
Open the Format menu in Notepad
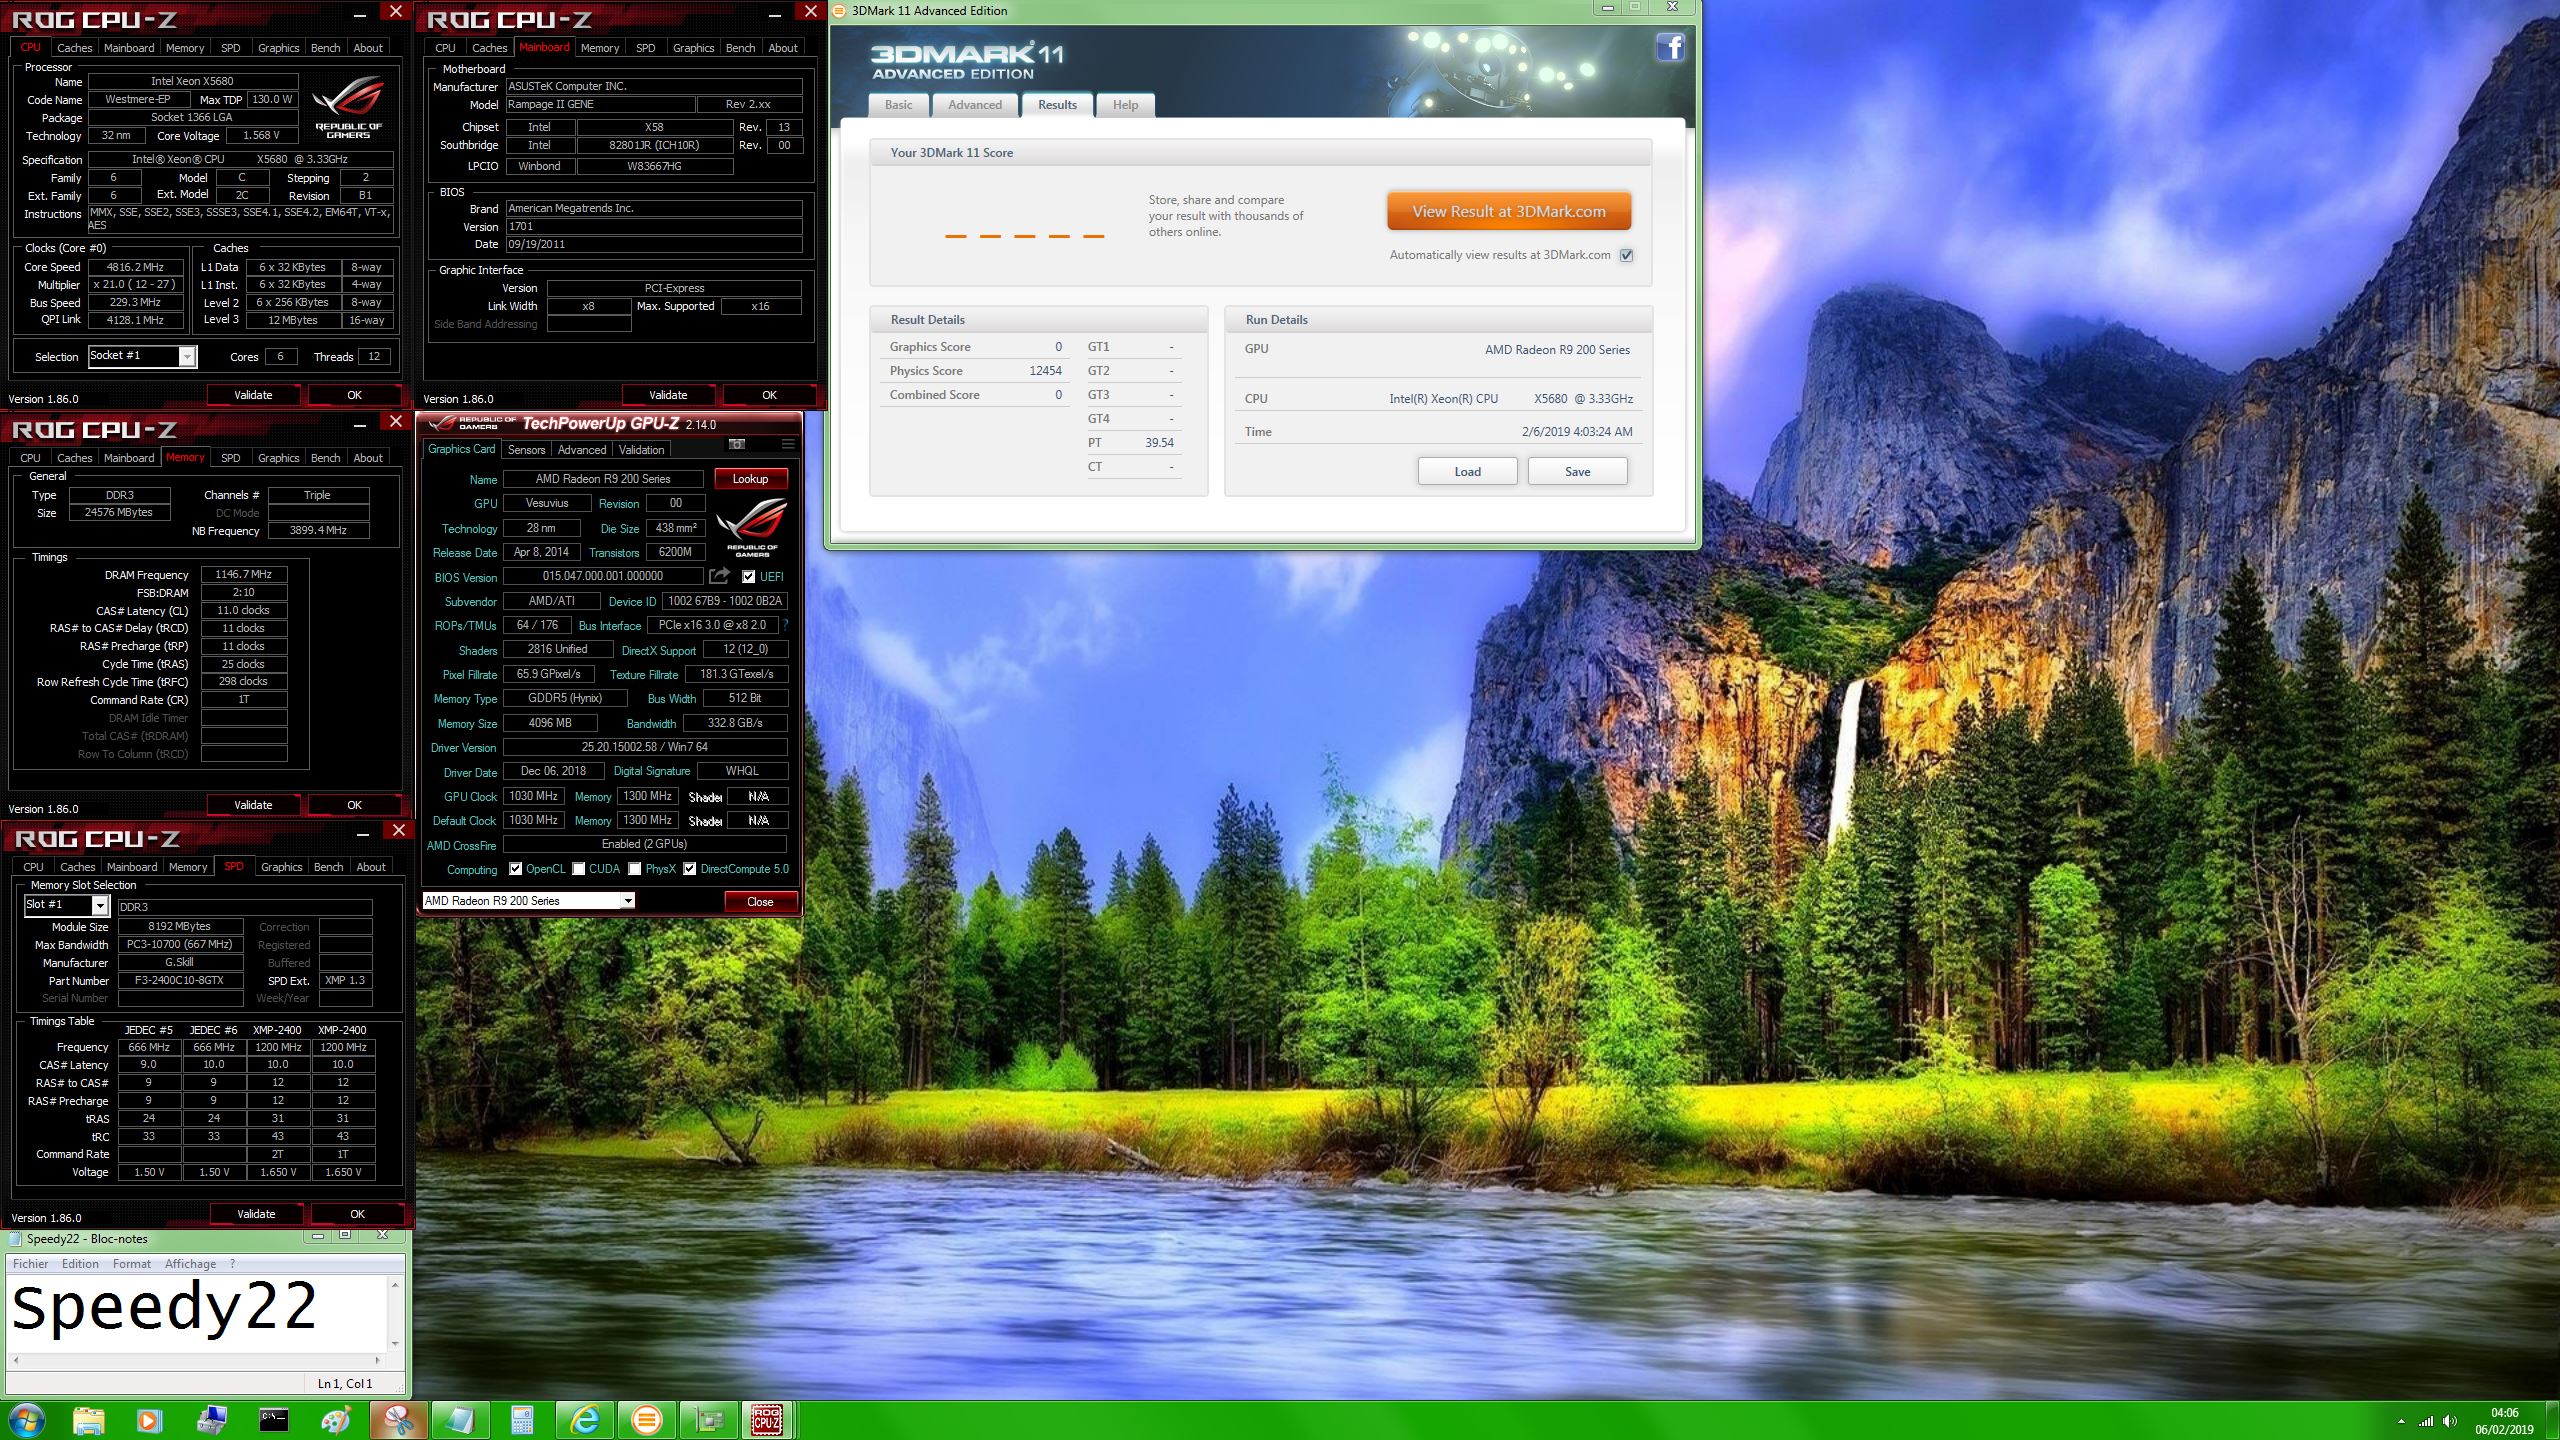(132, 1264)
